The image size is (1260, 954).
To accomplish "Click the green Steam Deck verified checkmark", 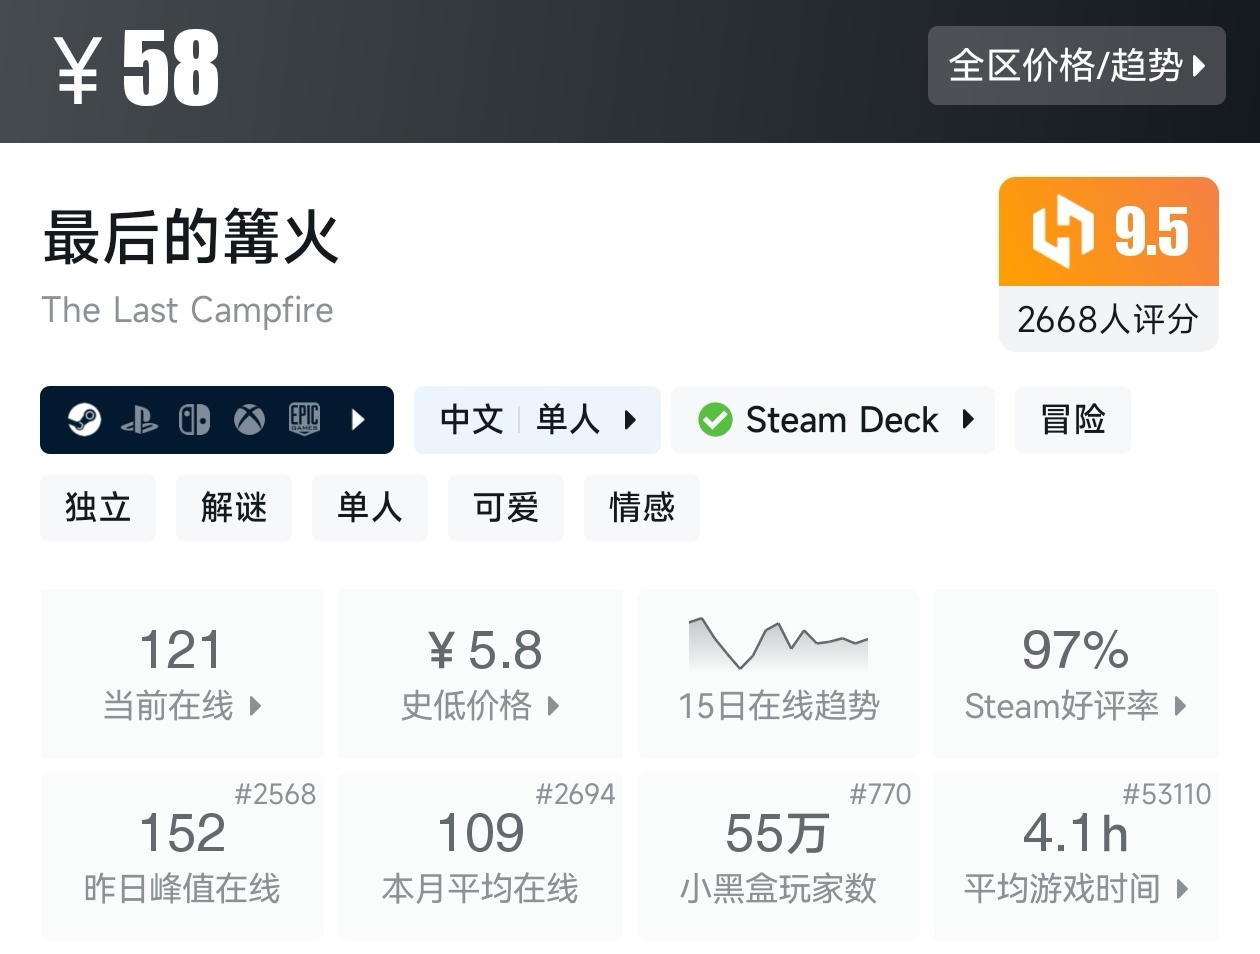I will tap(715, 420).
